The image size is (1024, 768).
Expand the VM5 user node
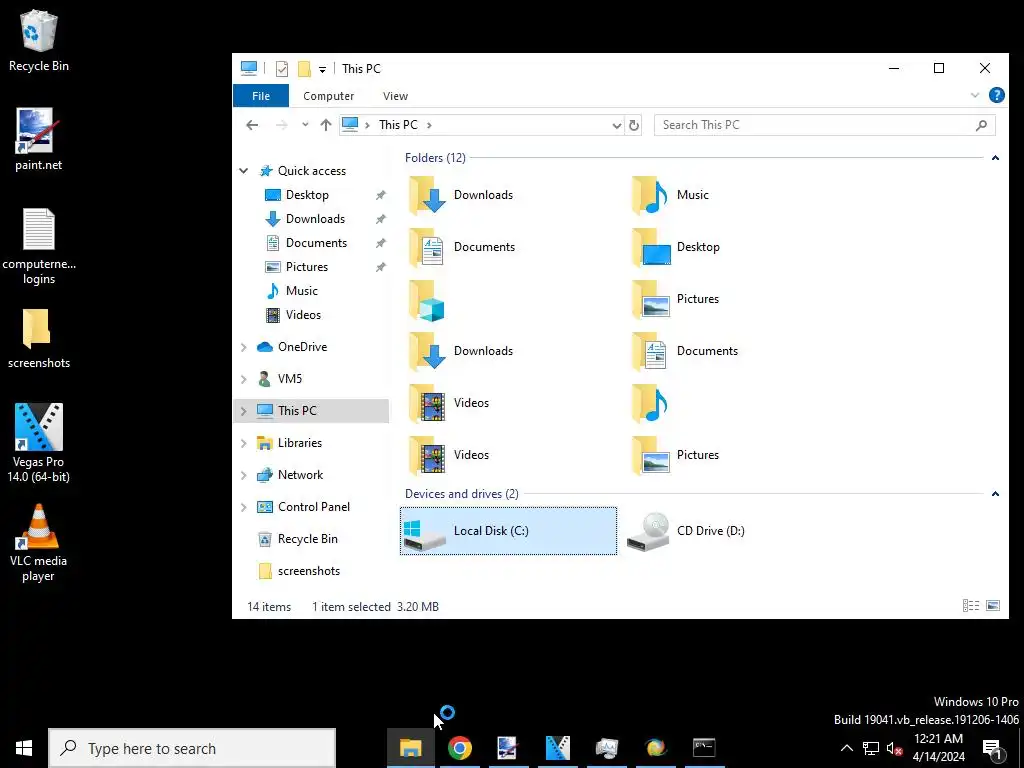[x=244, y=379]
